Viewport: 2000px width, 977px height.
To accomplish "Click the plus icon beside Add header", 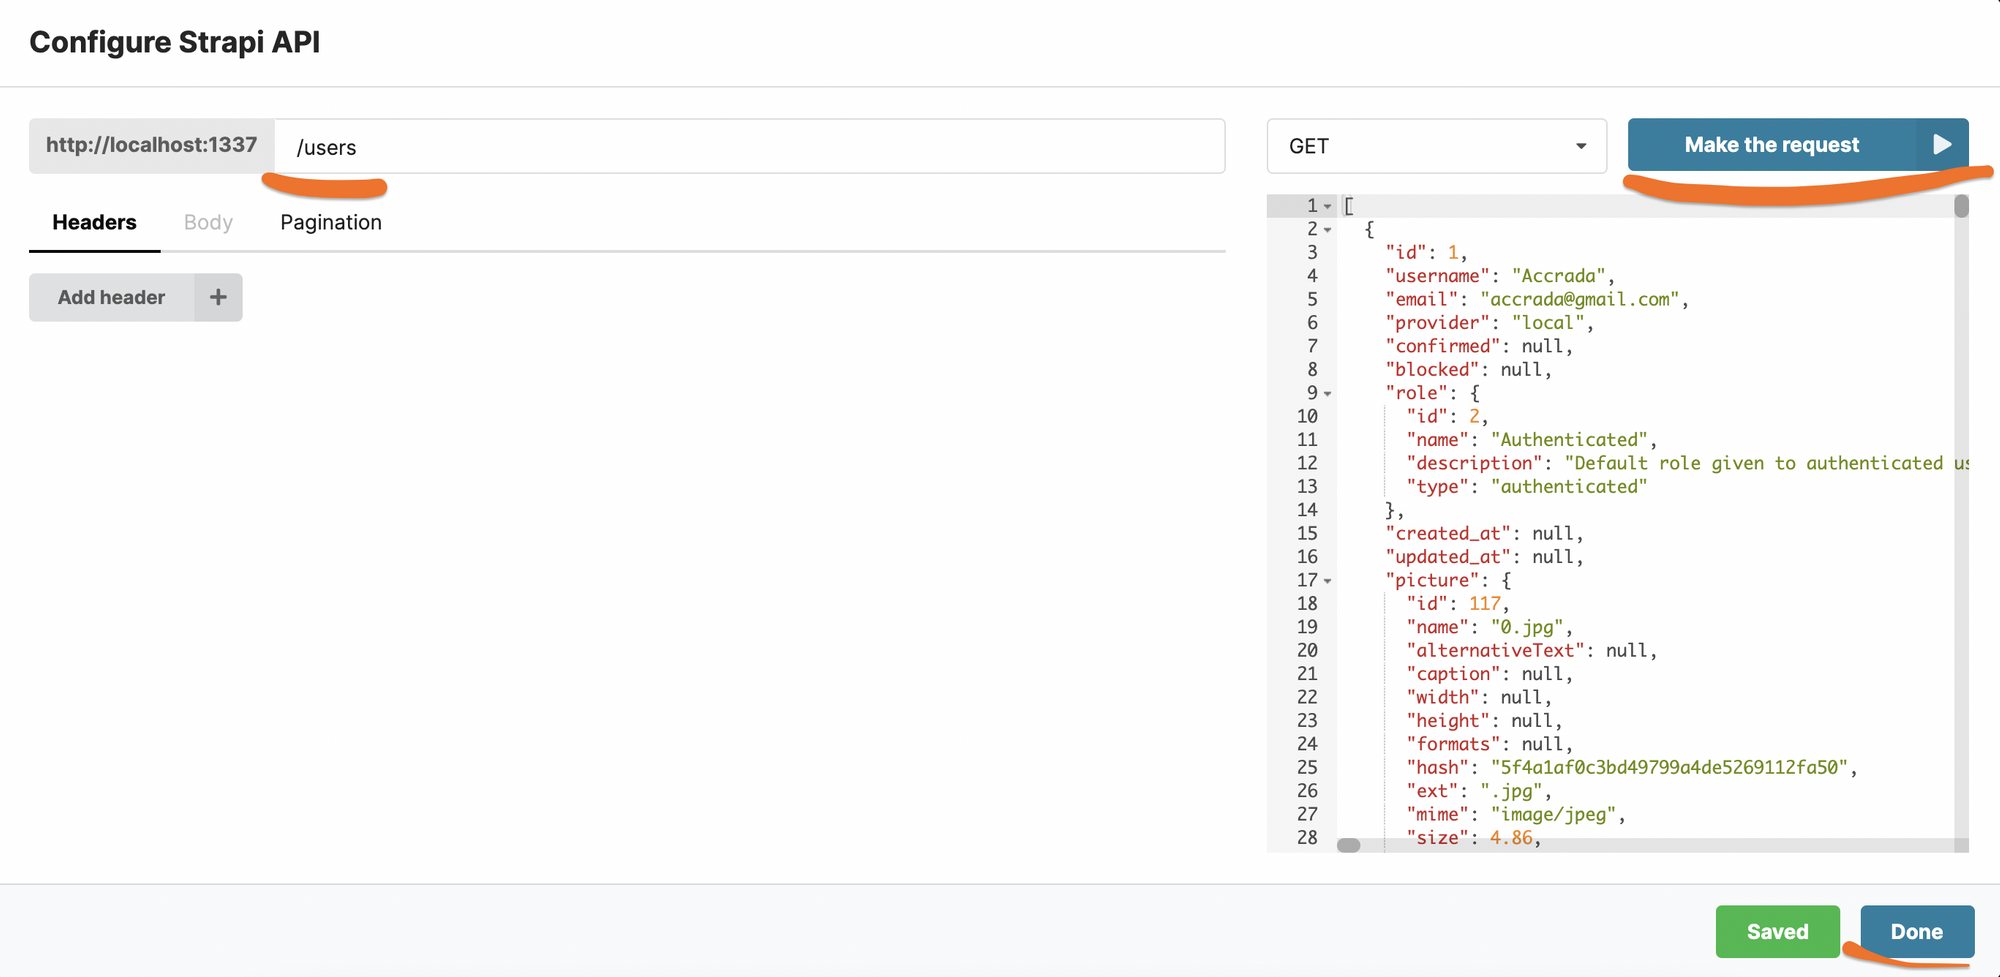I will coord(218,297).
